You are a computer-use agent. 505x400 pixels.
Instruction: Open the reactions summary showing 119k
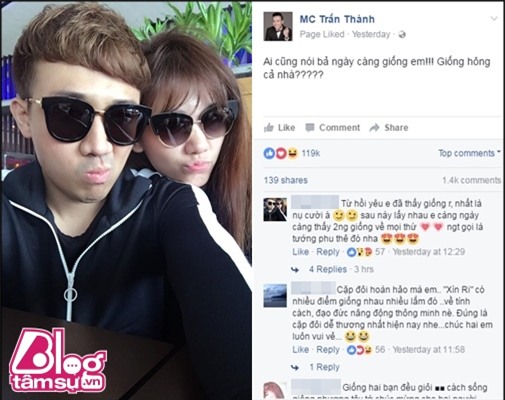point(292,153)
